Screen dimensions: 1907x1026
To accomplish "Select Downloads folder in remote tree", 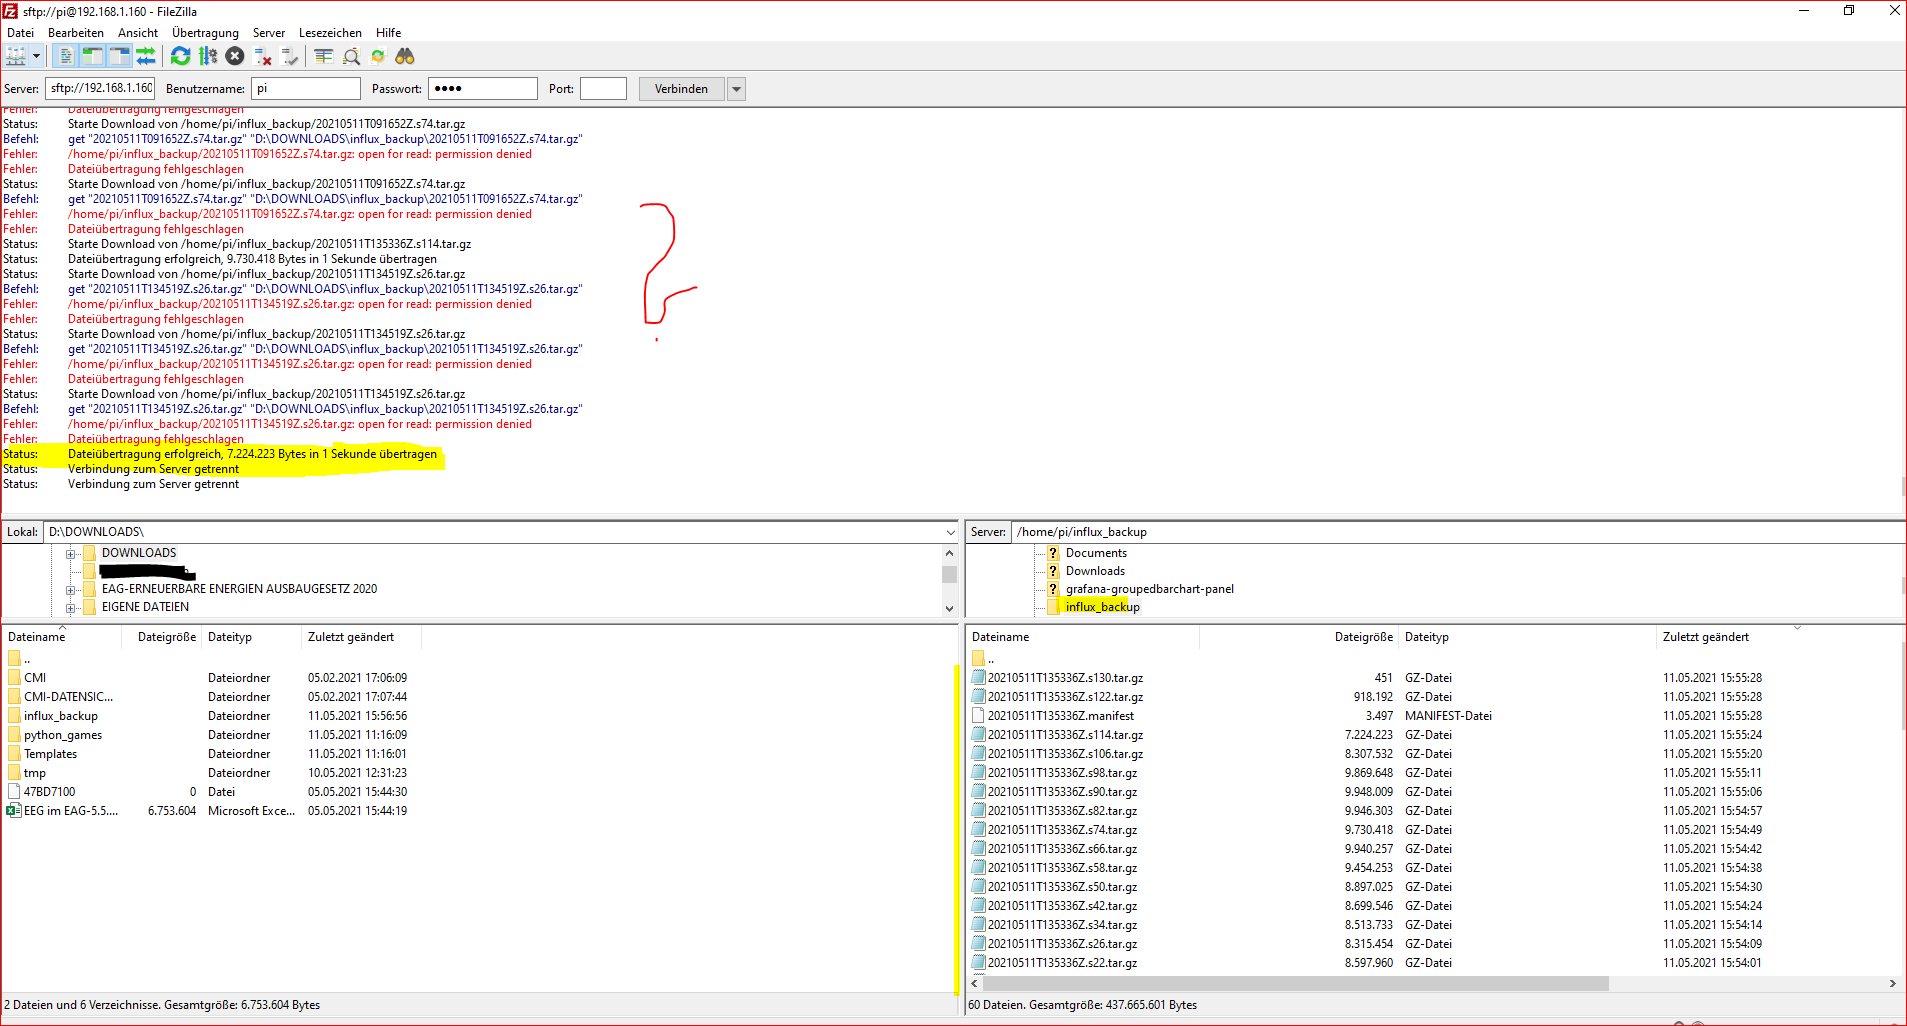I will coord(1095,571).
